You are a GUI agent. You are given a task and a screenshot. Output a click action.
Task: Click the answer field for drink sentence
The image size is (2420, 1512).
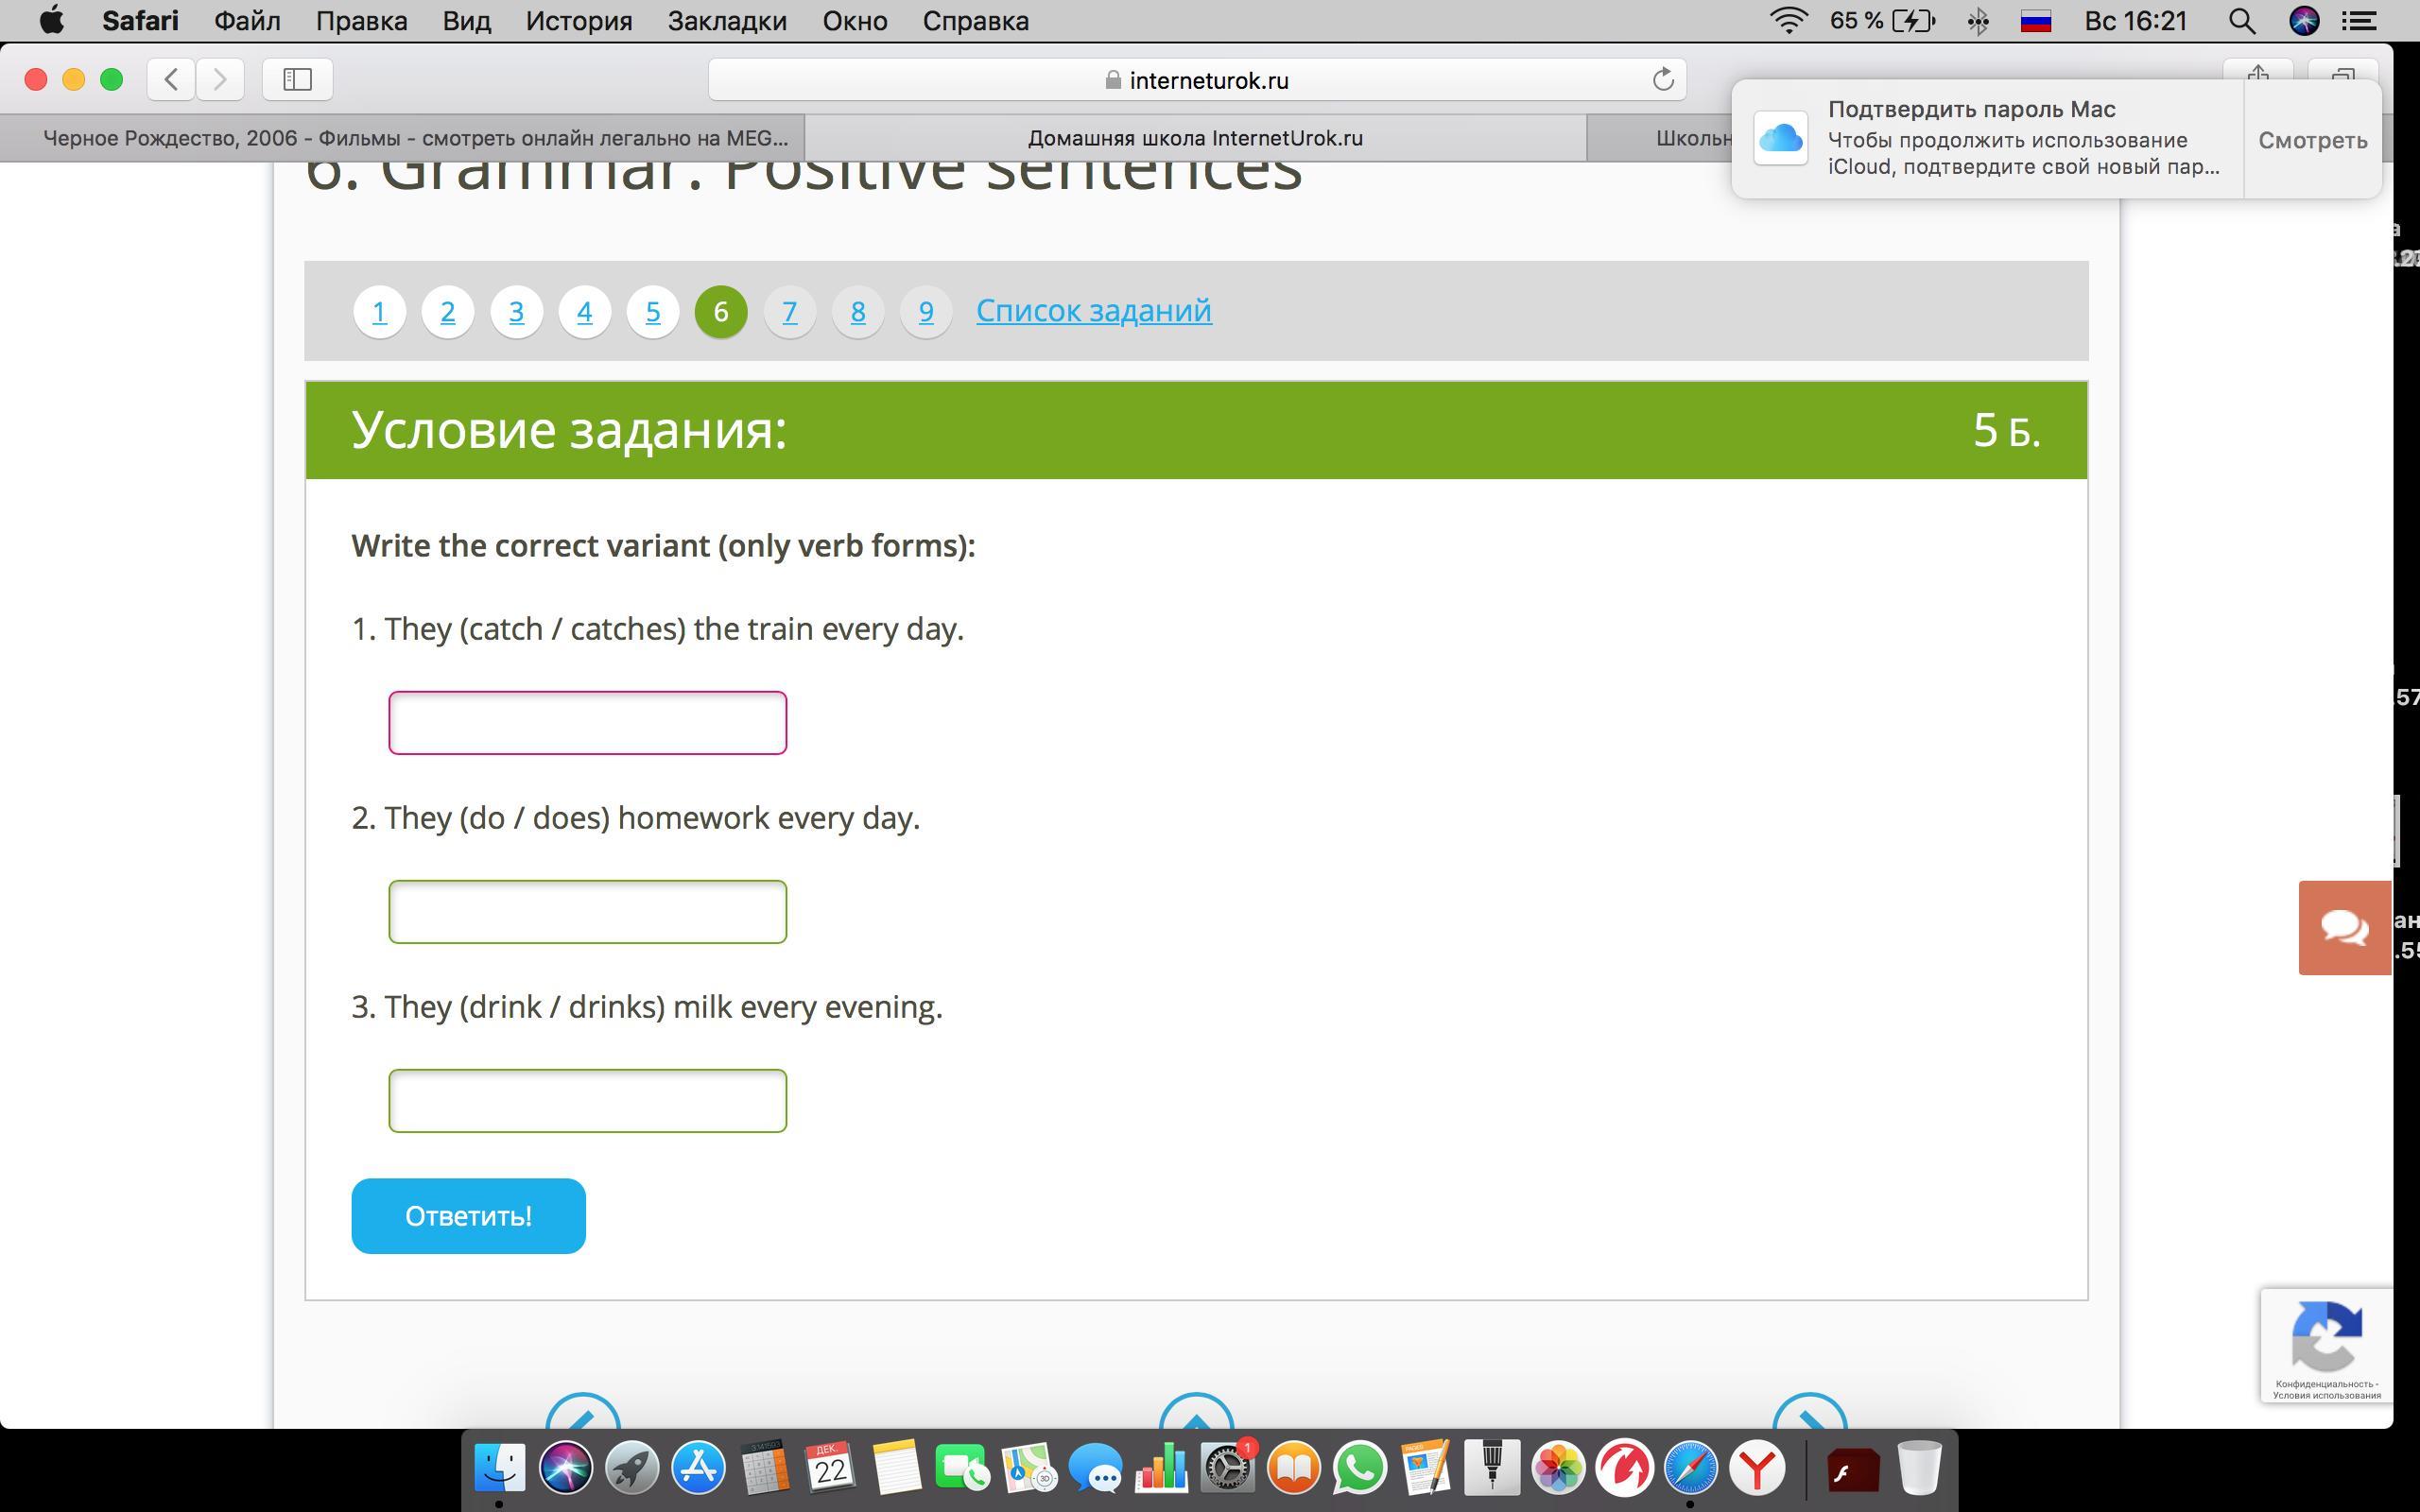pos(587,1100)
